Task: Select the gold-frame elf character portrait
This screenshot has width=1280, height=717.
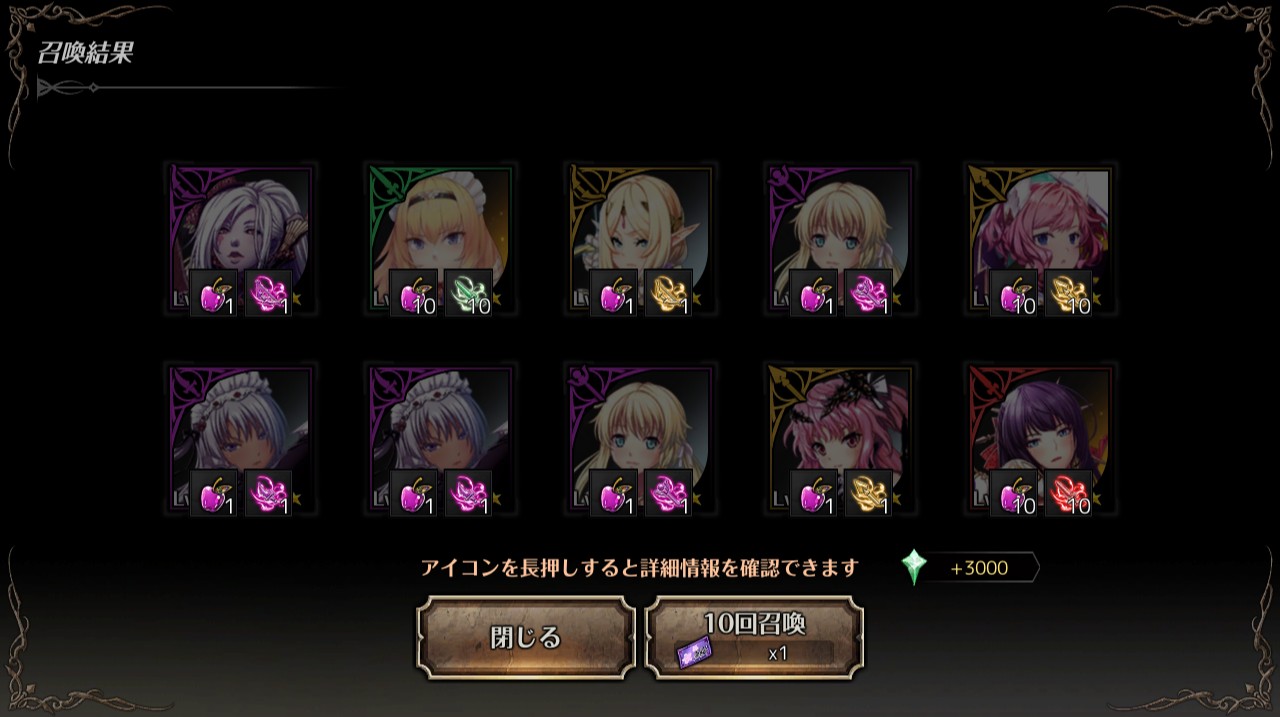Action: tap(641, 240)
